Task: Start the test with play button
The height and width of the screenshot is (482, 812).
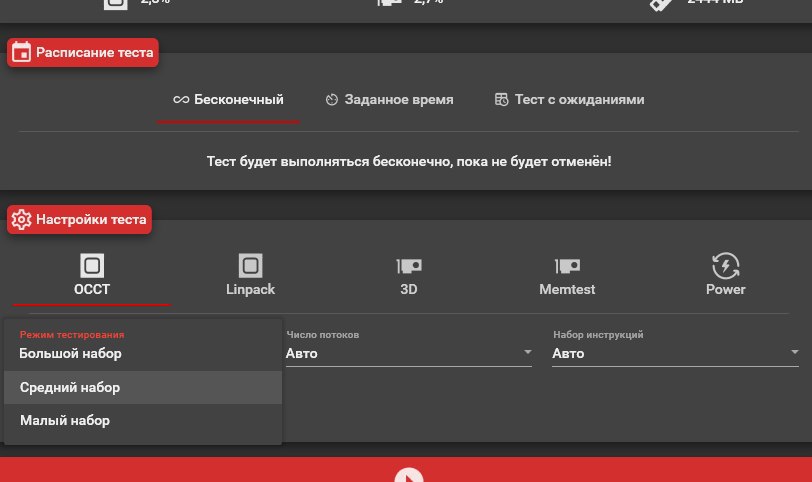Action: tap(409, 475)
